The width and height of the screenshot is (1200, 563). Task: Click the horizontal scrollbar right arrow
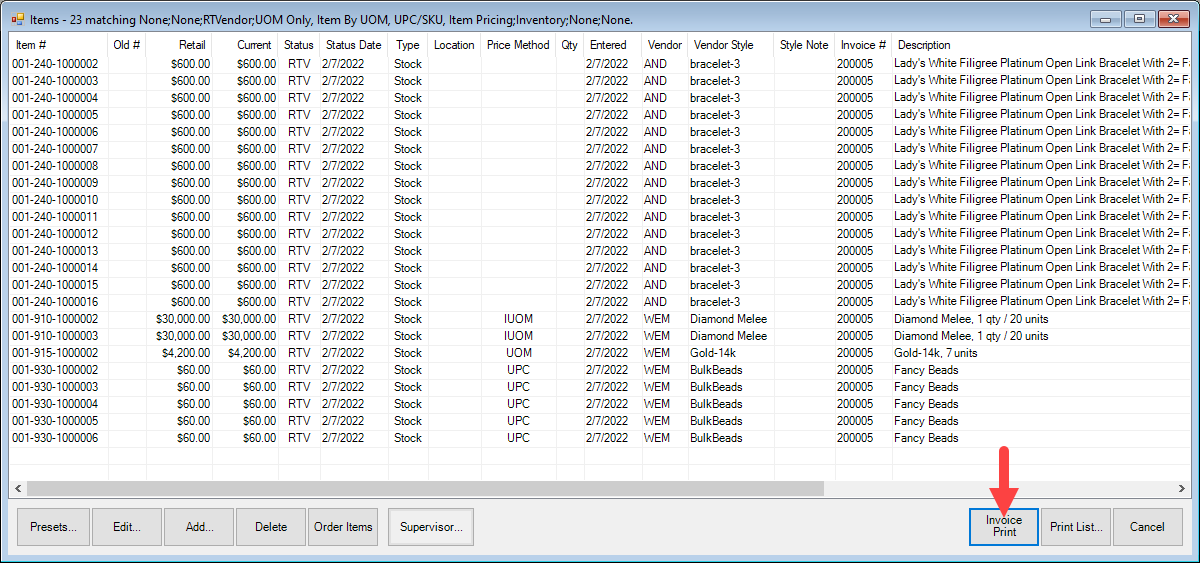1183,489
